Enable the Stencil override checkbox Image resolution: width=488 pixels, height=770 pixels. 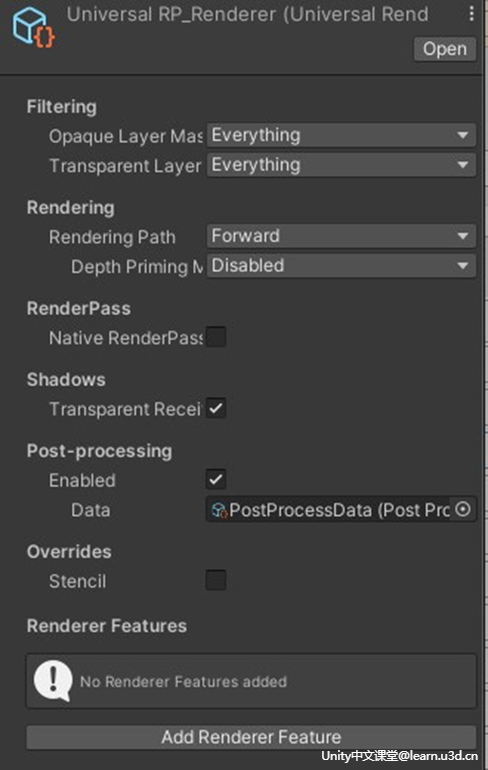pos(216,580)
